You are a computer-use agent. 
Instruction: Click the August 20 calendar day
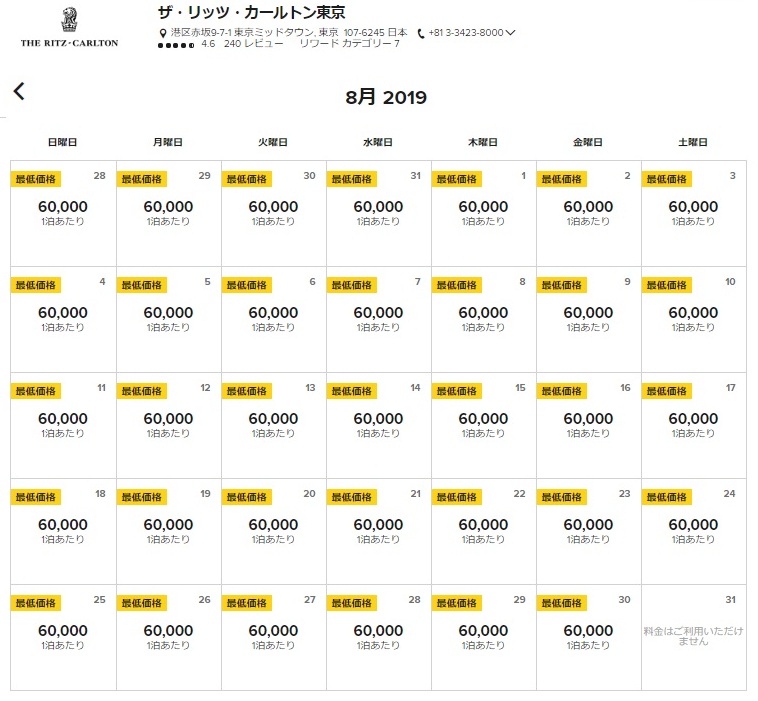coord(274,531)
